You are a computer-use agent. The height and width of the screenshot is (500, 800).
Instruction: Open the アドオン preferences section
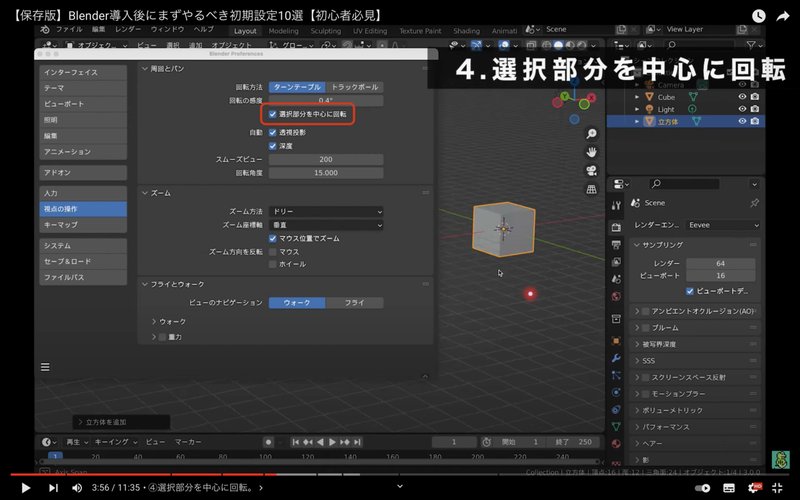[83, 172]
